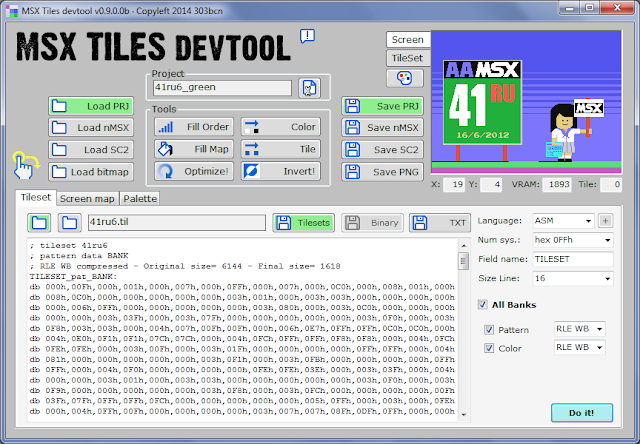Open the Color compression RLE WB dropdown
Screen dimensions: 640x444
580,347
